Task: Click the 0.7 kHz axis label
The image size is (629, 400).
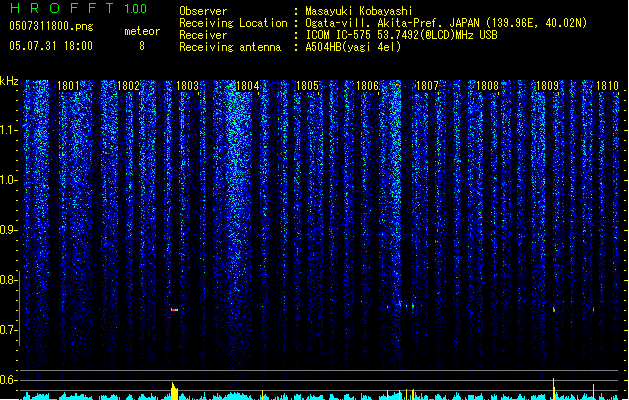Action: pyautogui.click(x=8, y=330)
